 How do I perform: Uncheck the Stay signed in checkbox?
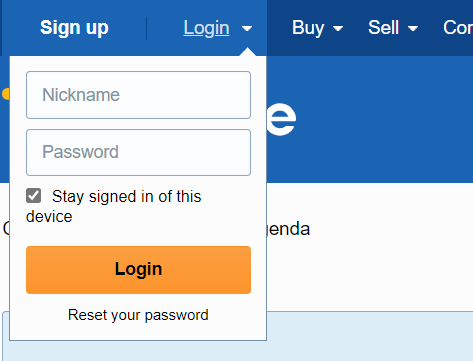[x=34, y=196]
